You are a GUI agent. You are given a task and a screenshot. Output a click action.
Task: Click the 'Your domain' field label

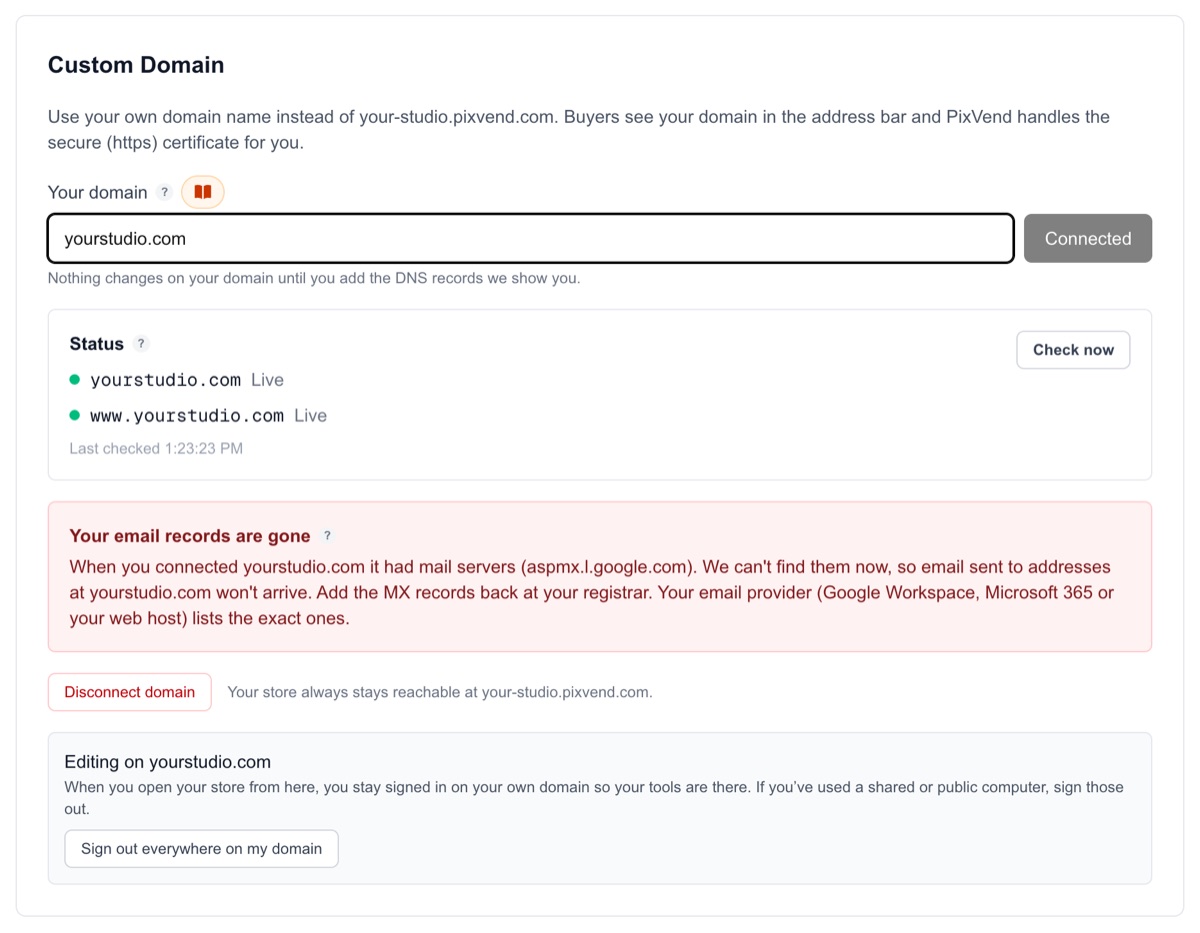tap(98, 192)
